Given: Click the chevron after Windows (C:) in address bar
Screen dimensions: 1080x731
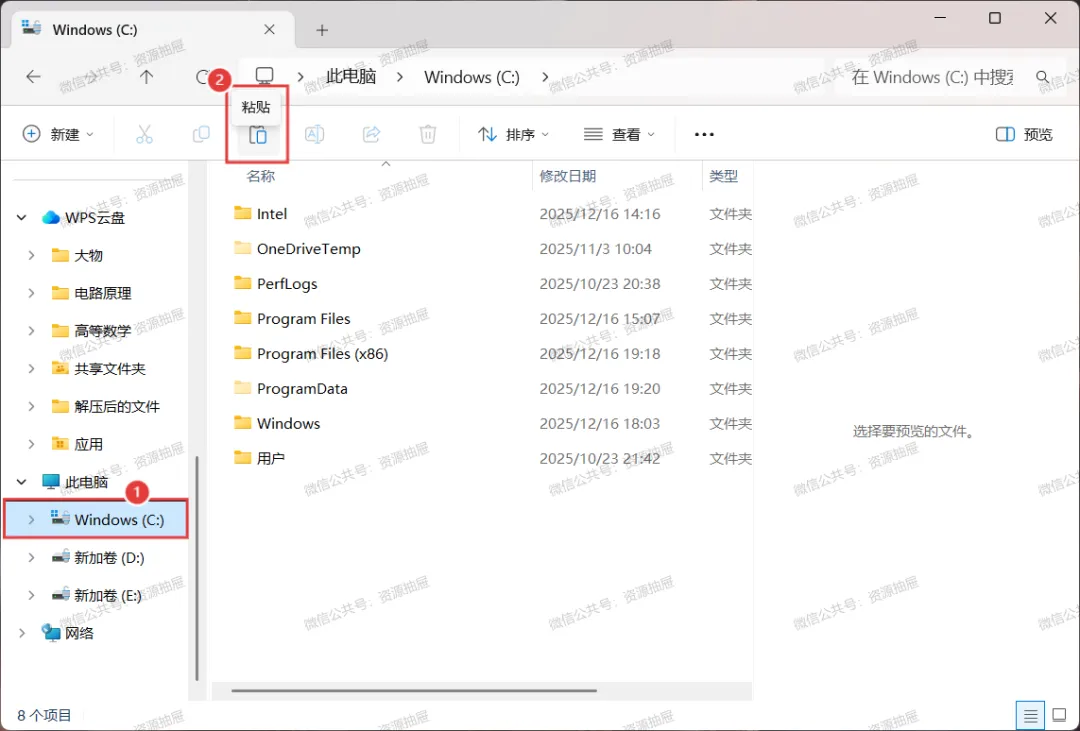Looking at the screenshot, I should click(x=545, y=76).
